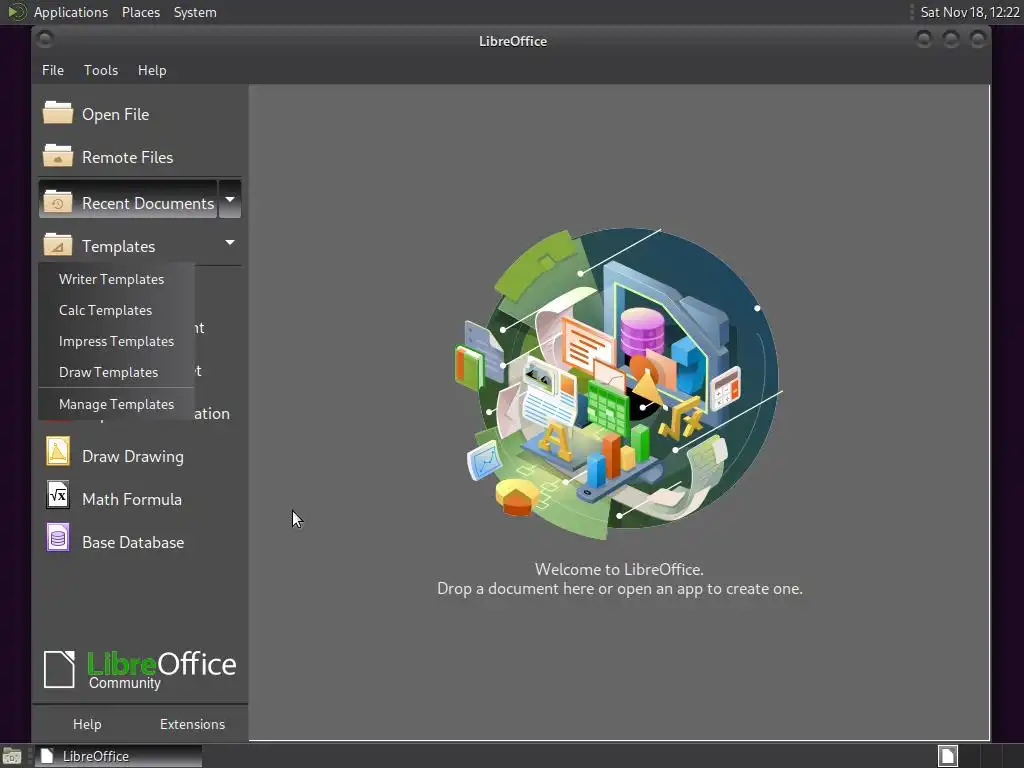Click the LibreOffice welcome illustration
This screenshot has height=768, width=1024.
618,383
